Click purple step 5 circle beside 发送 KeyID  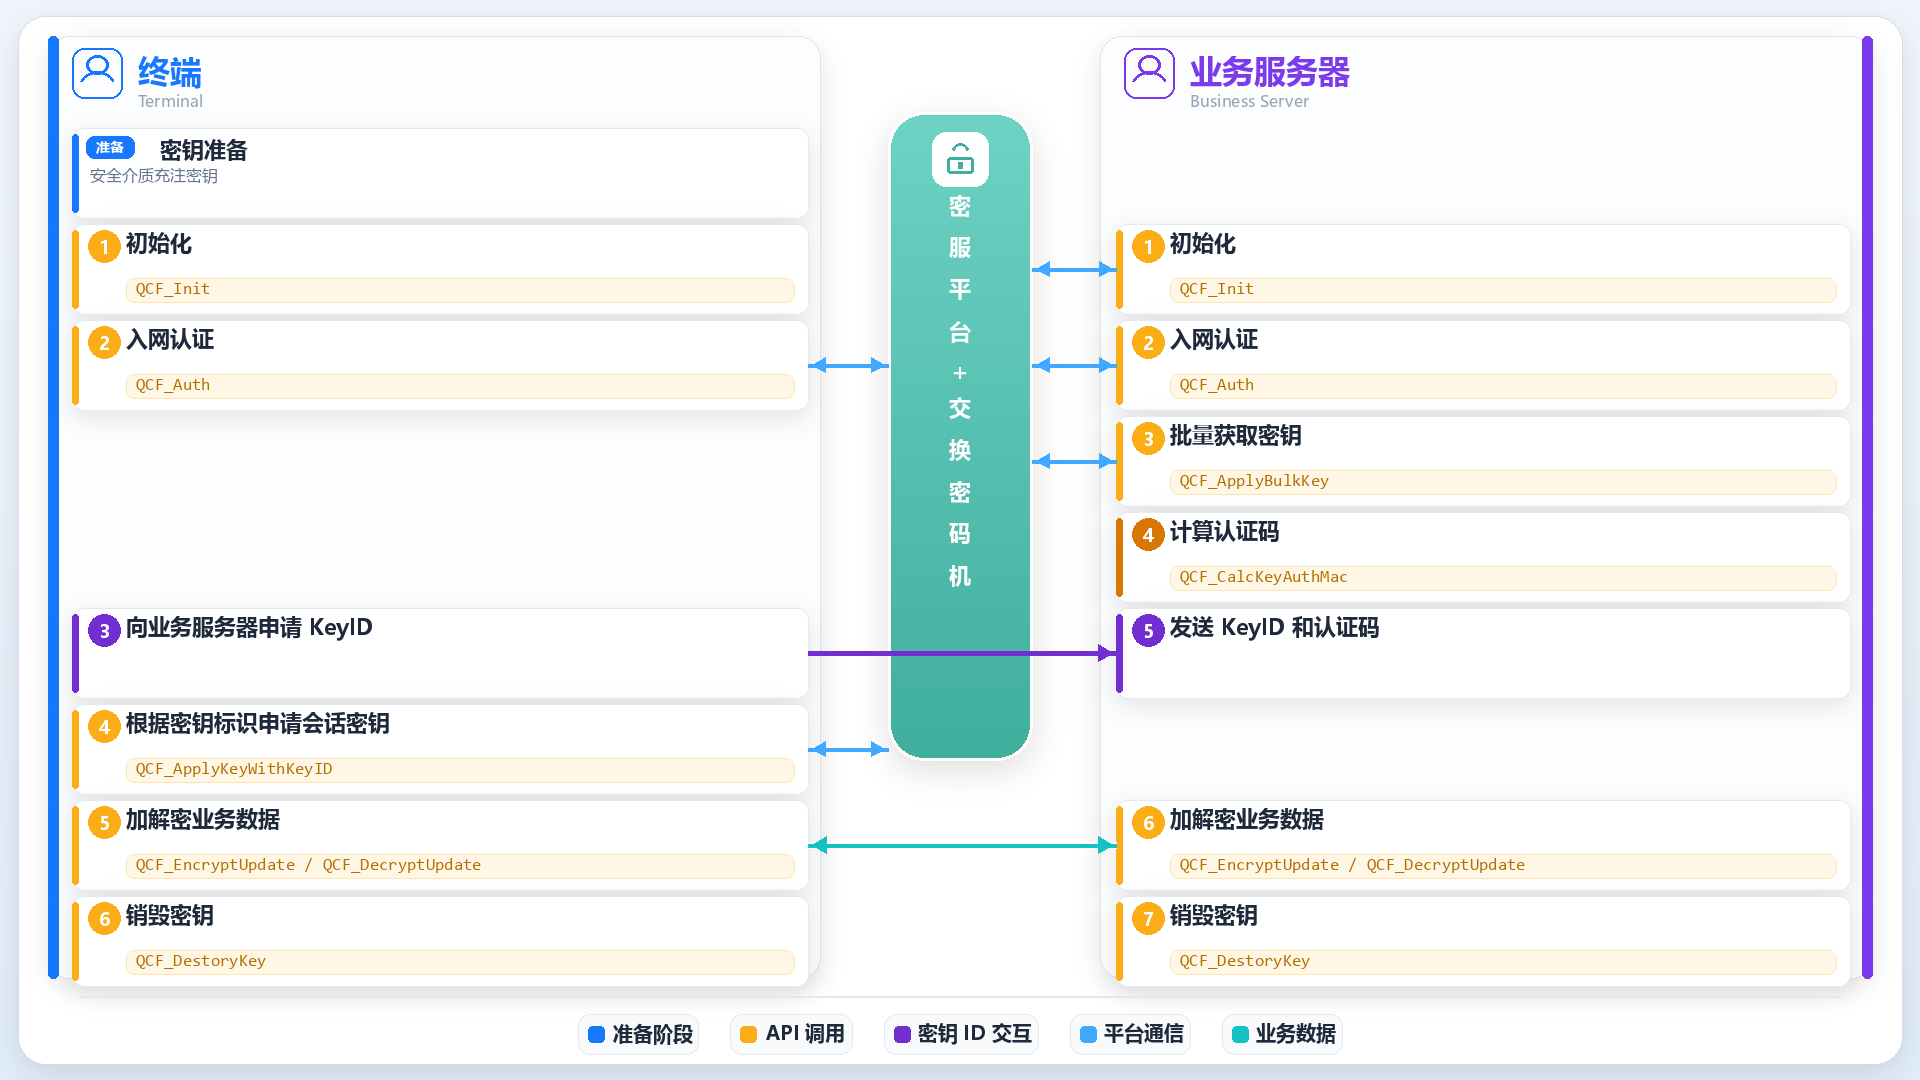(x=1148, y=630)
